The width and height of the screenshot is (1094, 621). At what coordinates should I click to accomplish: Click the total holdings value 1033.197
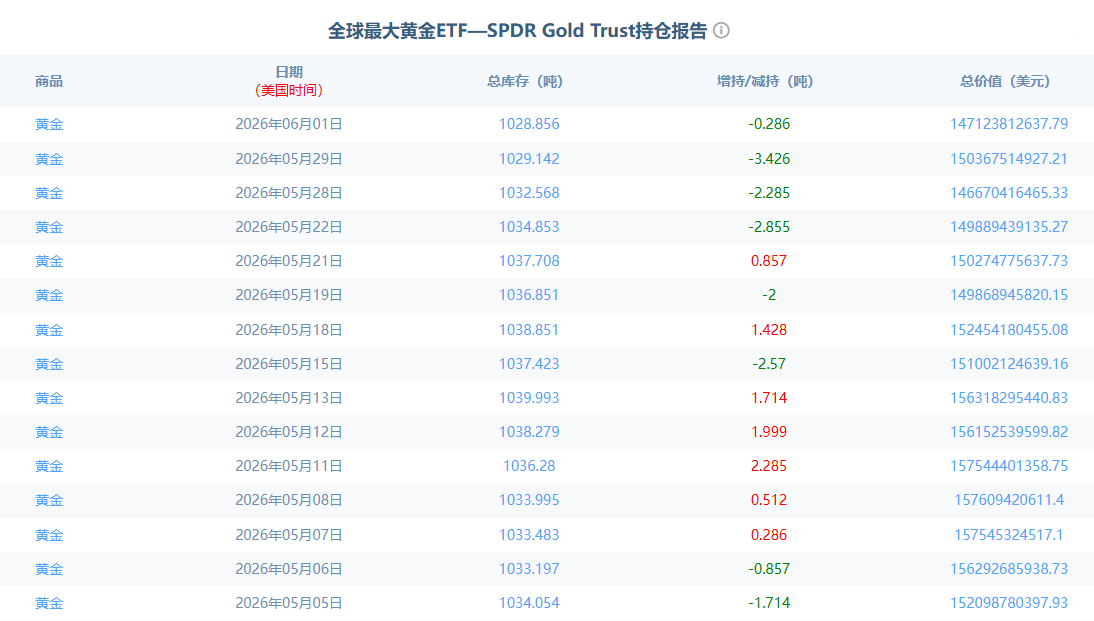click(x=529, y=569)
